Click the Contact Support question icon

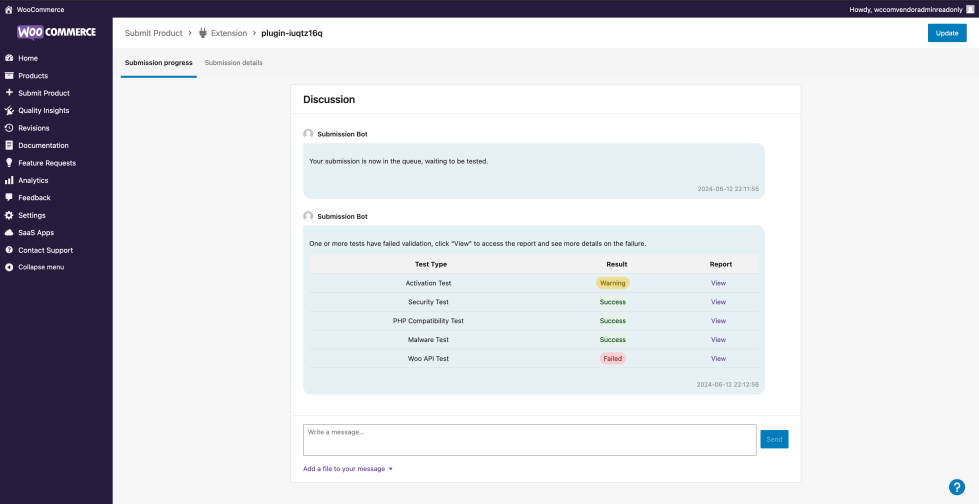click(x=9, y=250)
